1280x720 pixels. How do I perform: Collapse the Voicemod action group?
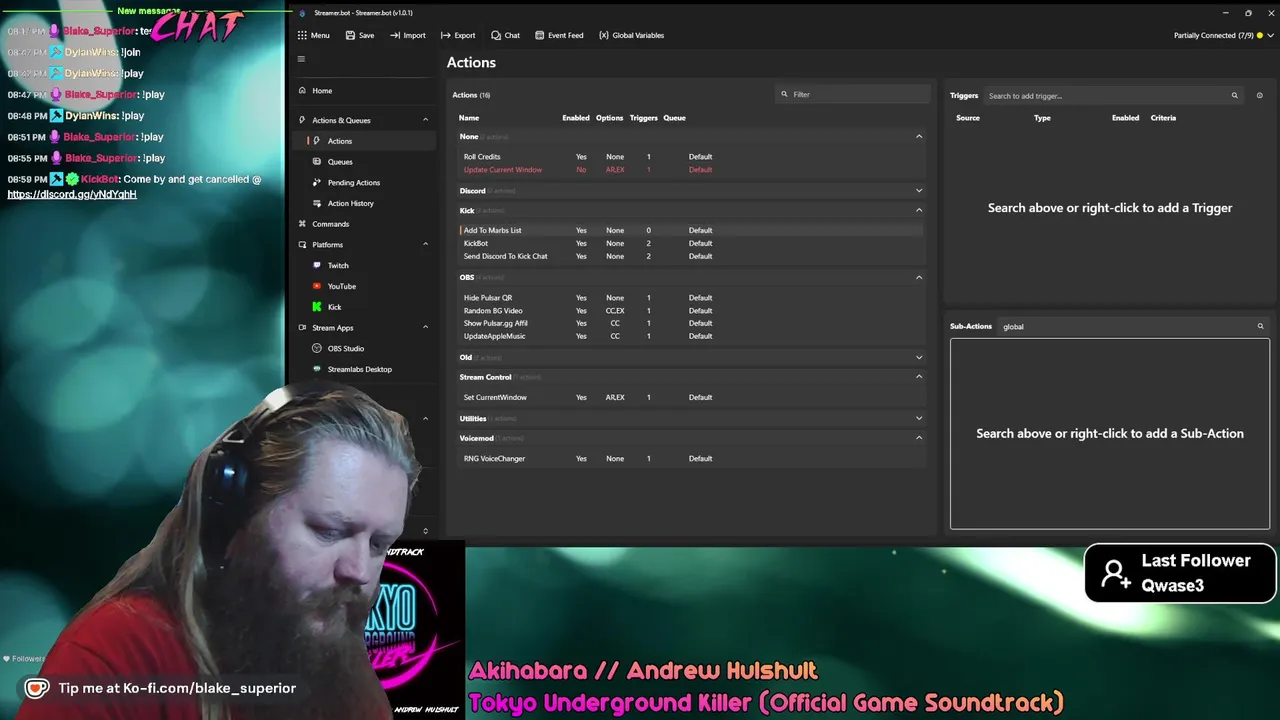coord(919,438)
